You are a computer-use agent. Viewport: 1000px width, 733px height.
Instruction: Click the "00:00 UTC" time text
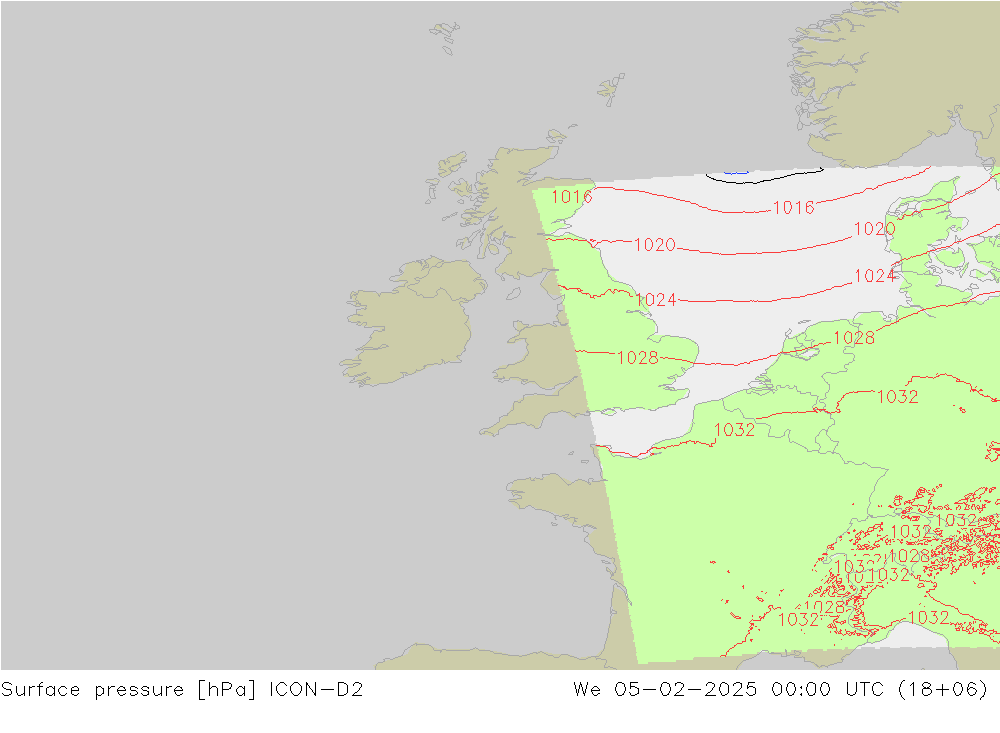click(828, 690)
